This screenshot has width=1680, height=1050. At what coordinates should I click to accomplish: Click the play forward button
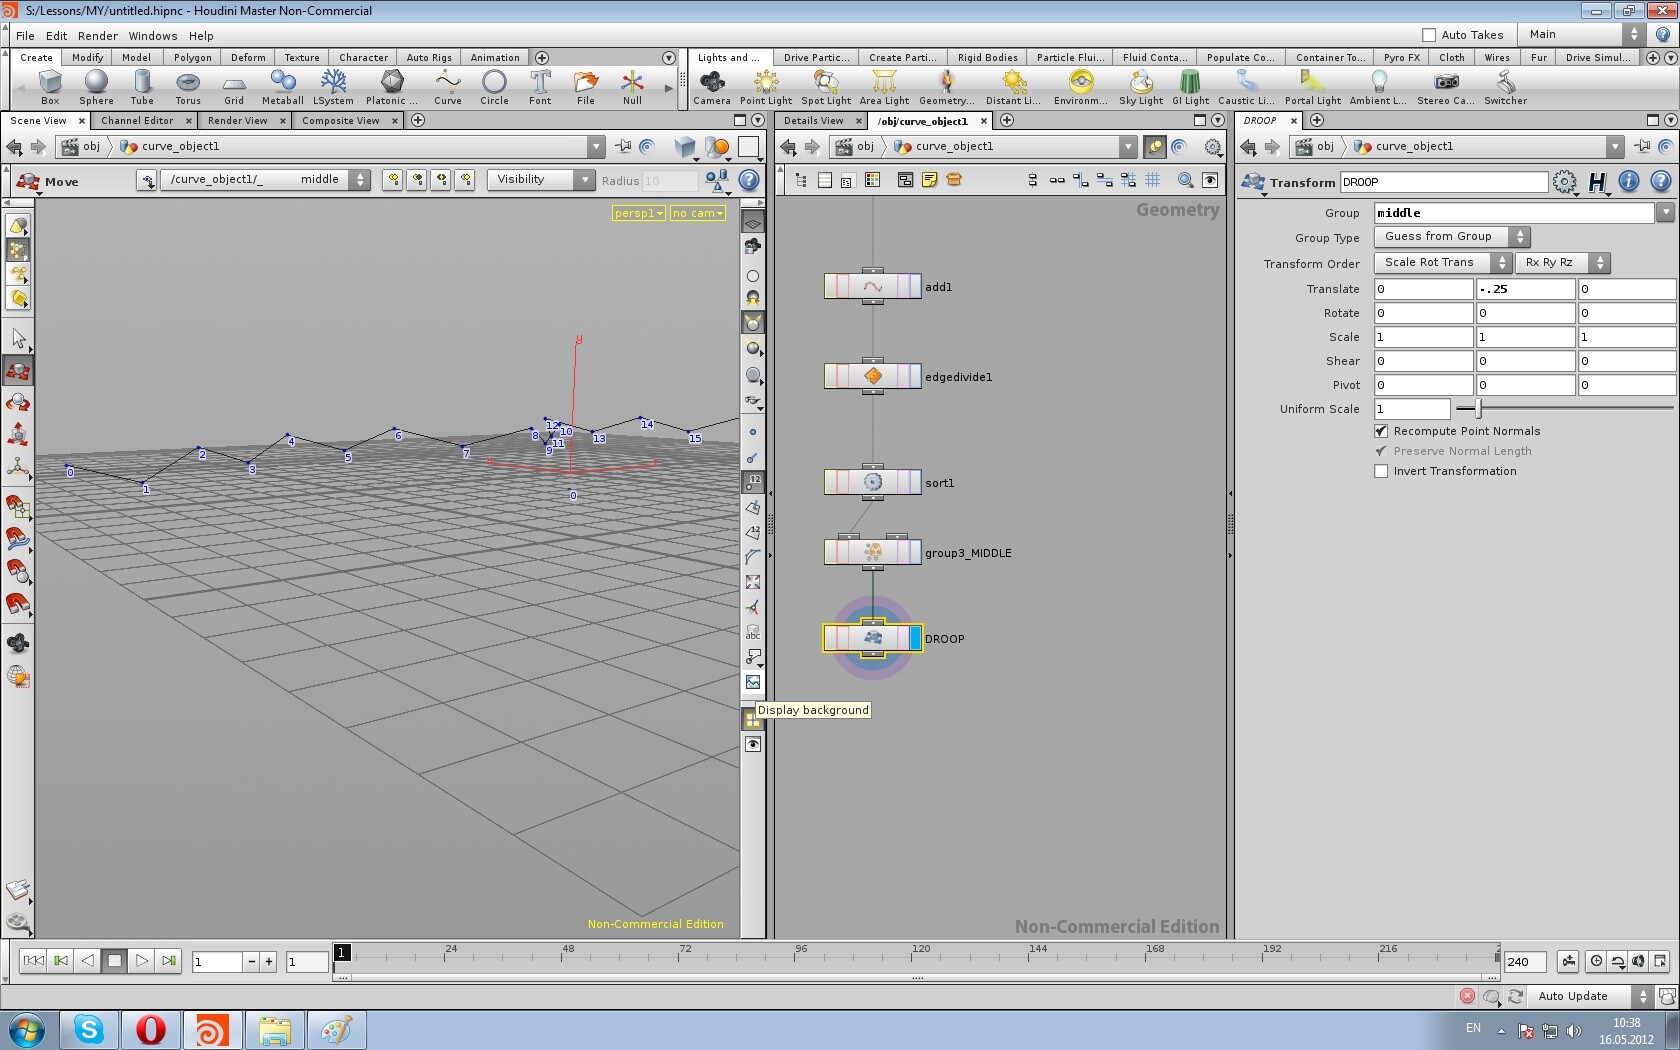point(141,961)
